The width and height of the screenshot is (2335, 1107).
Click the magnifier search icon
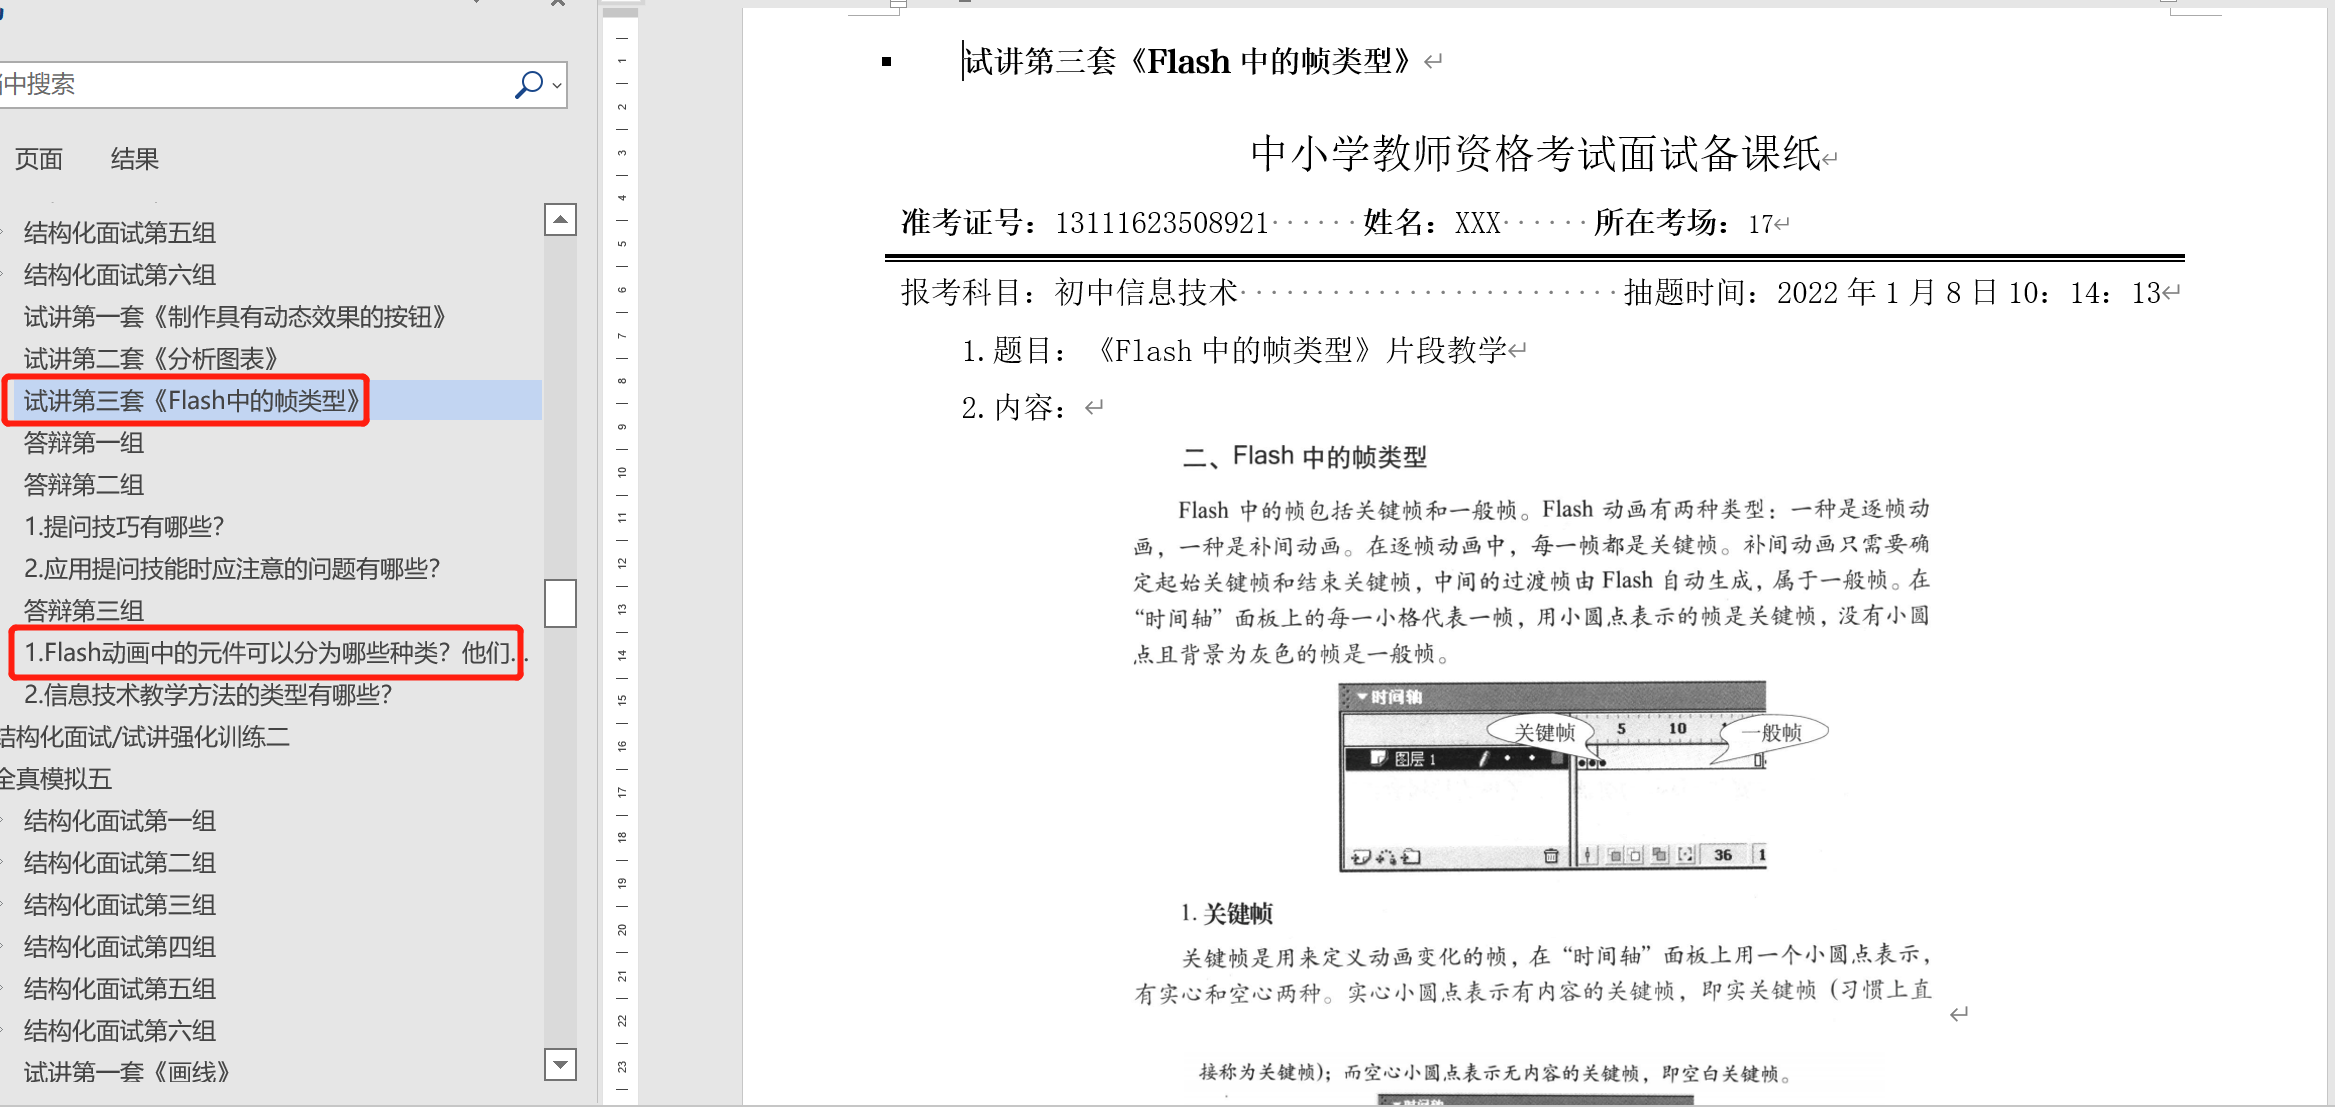[527, 85]
